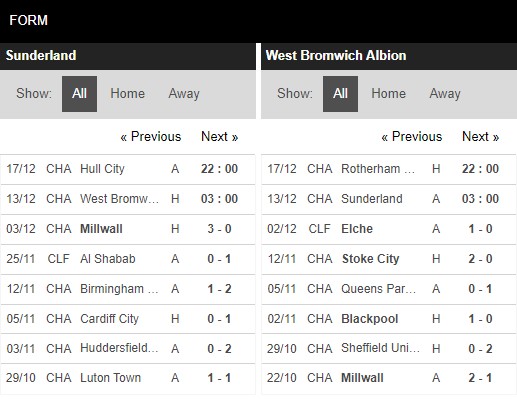Open Next West Bromwich Albion fixtures

(x=481, y=137)
